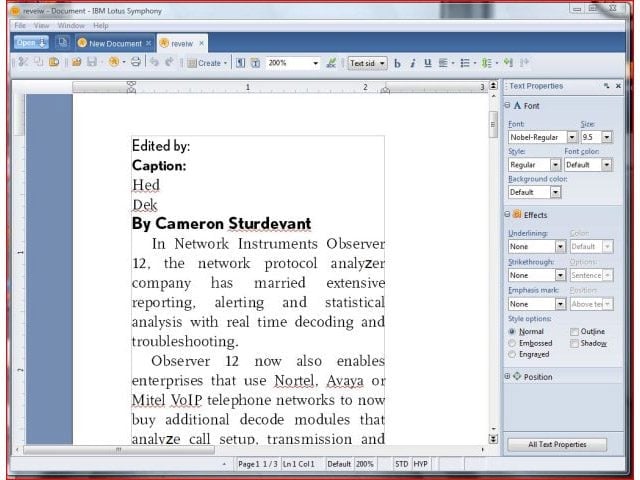Click the last faded indent icon in toolbar
The image size is (640, 480).
coord(524,62)
